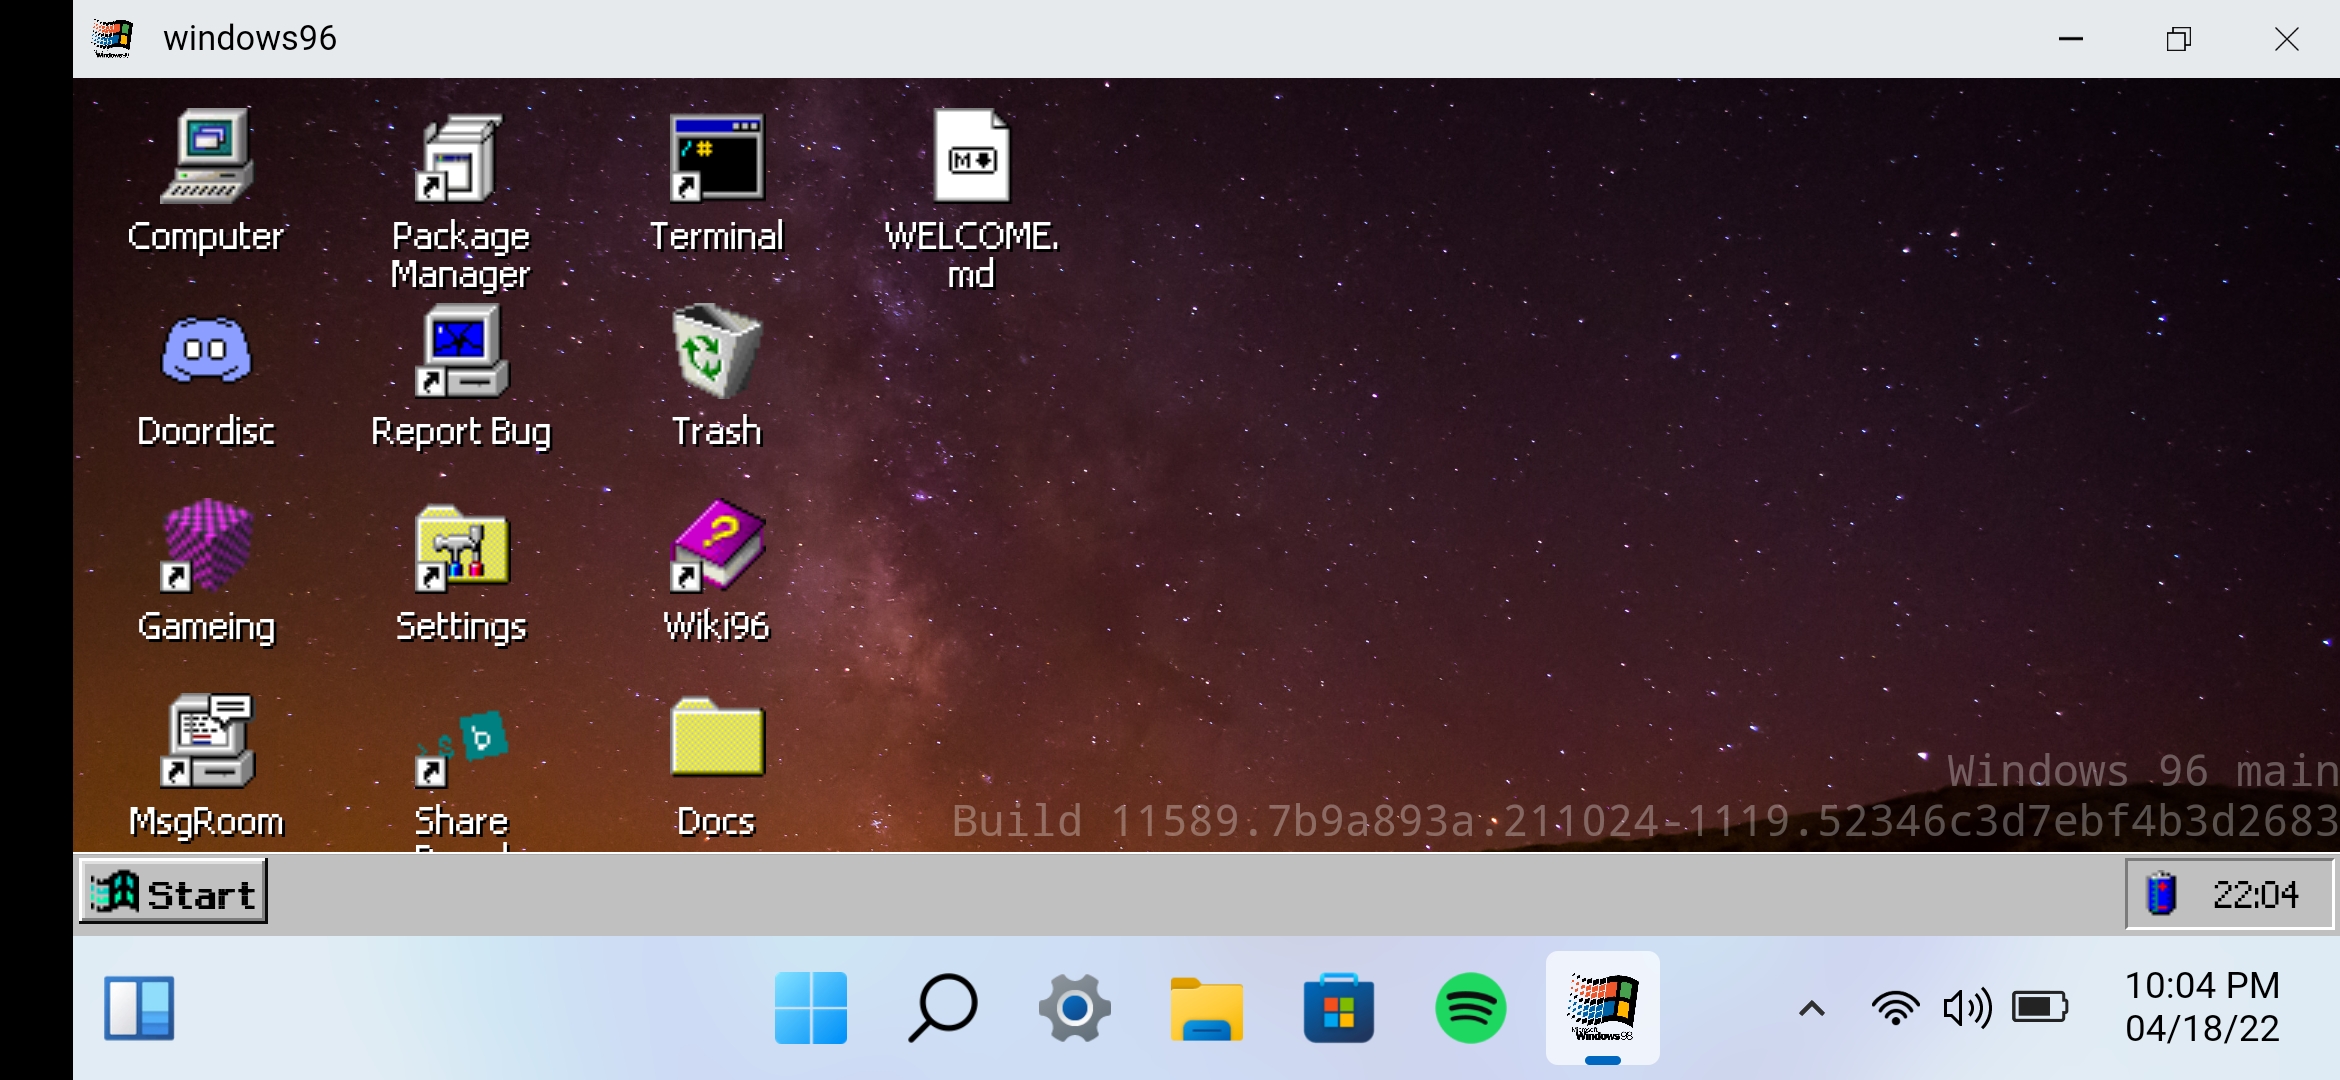Open File Explorer from the taskbar

(x=1206, y=1008)
